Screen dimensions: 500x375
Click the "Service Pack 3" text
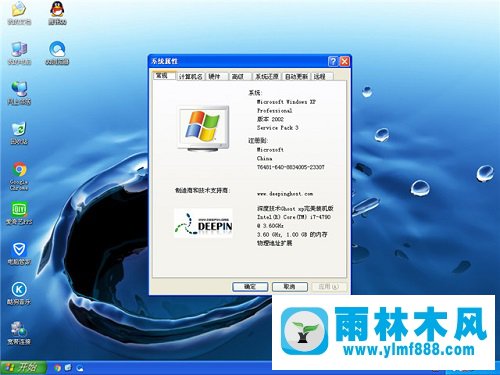277,128
